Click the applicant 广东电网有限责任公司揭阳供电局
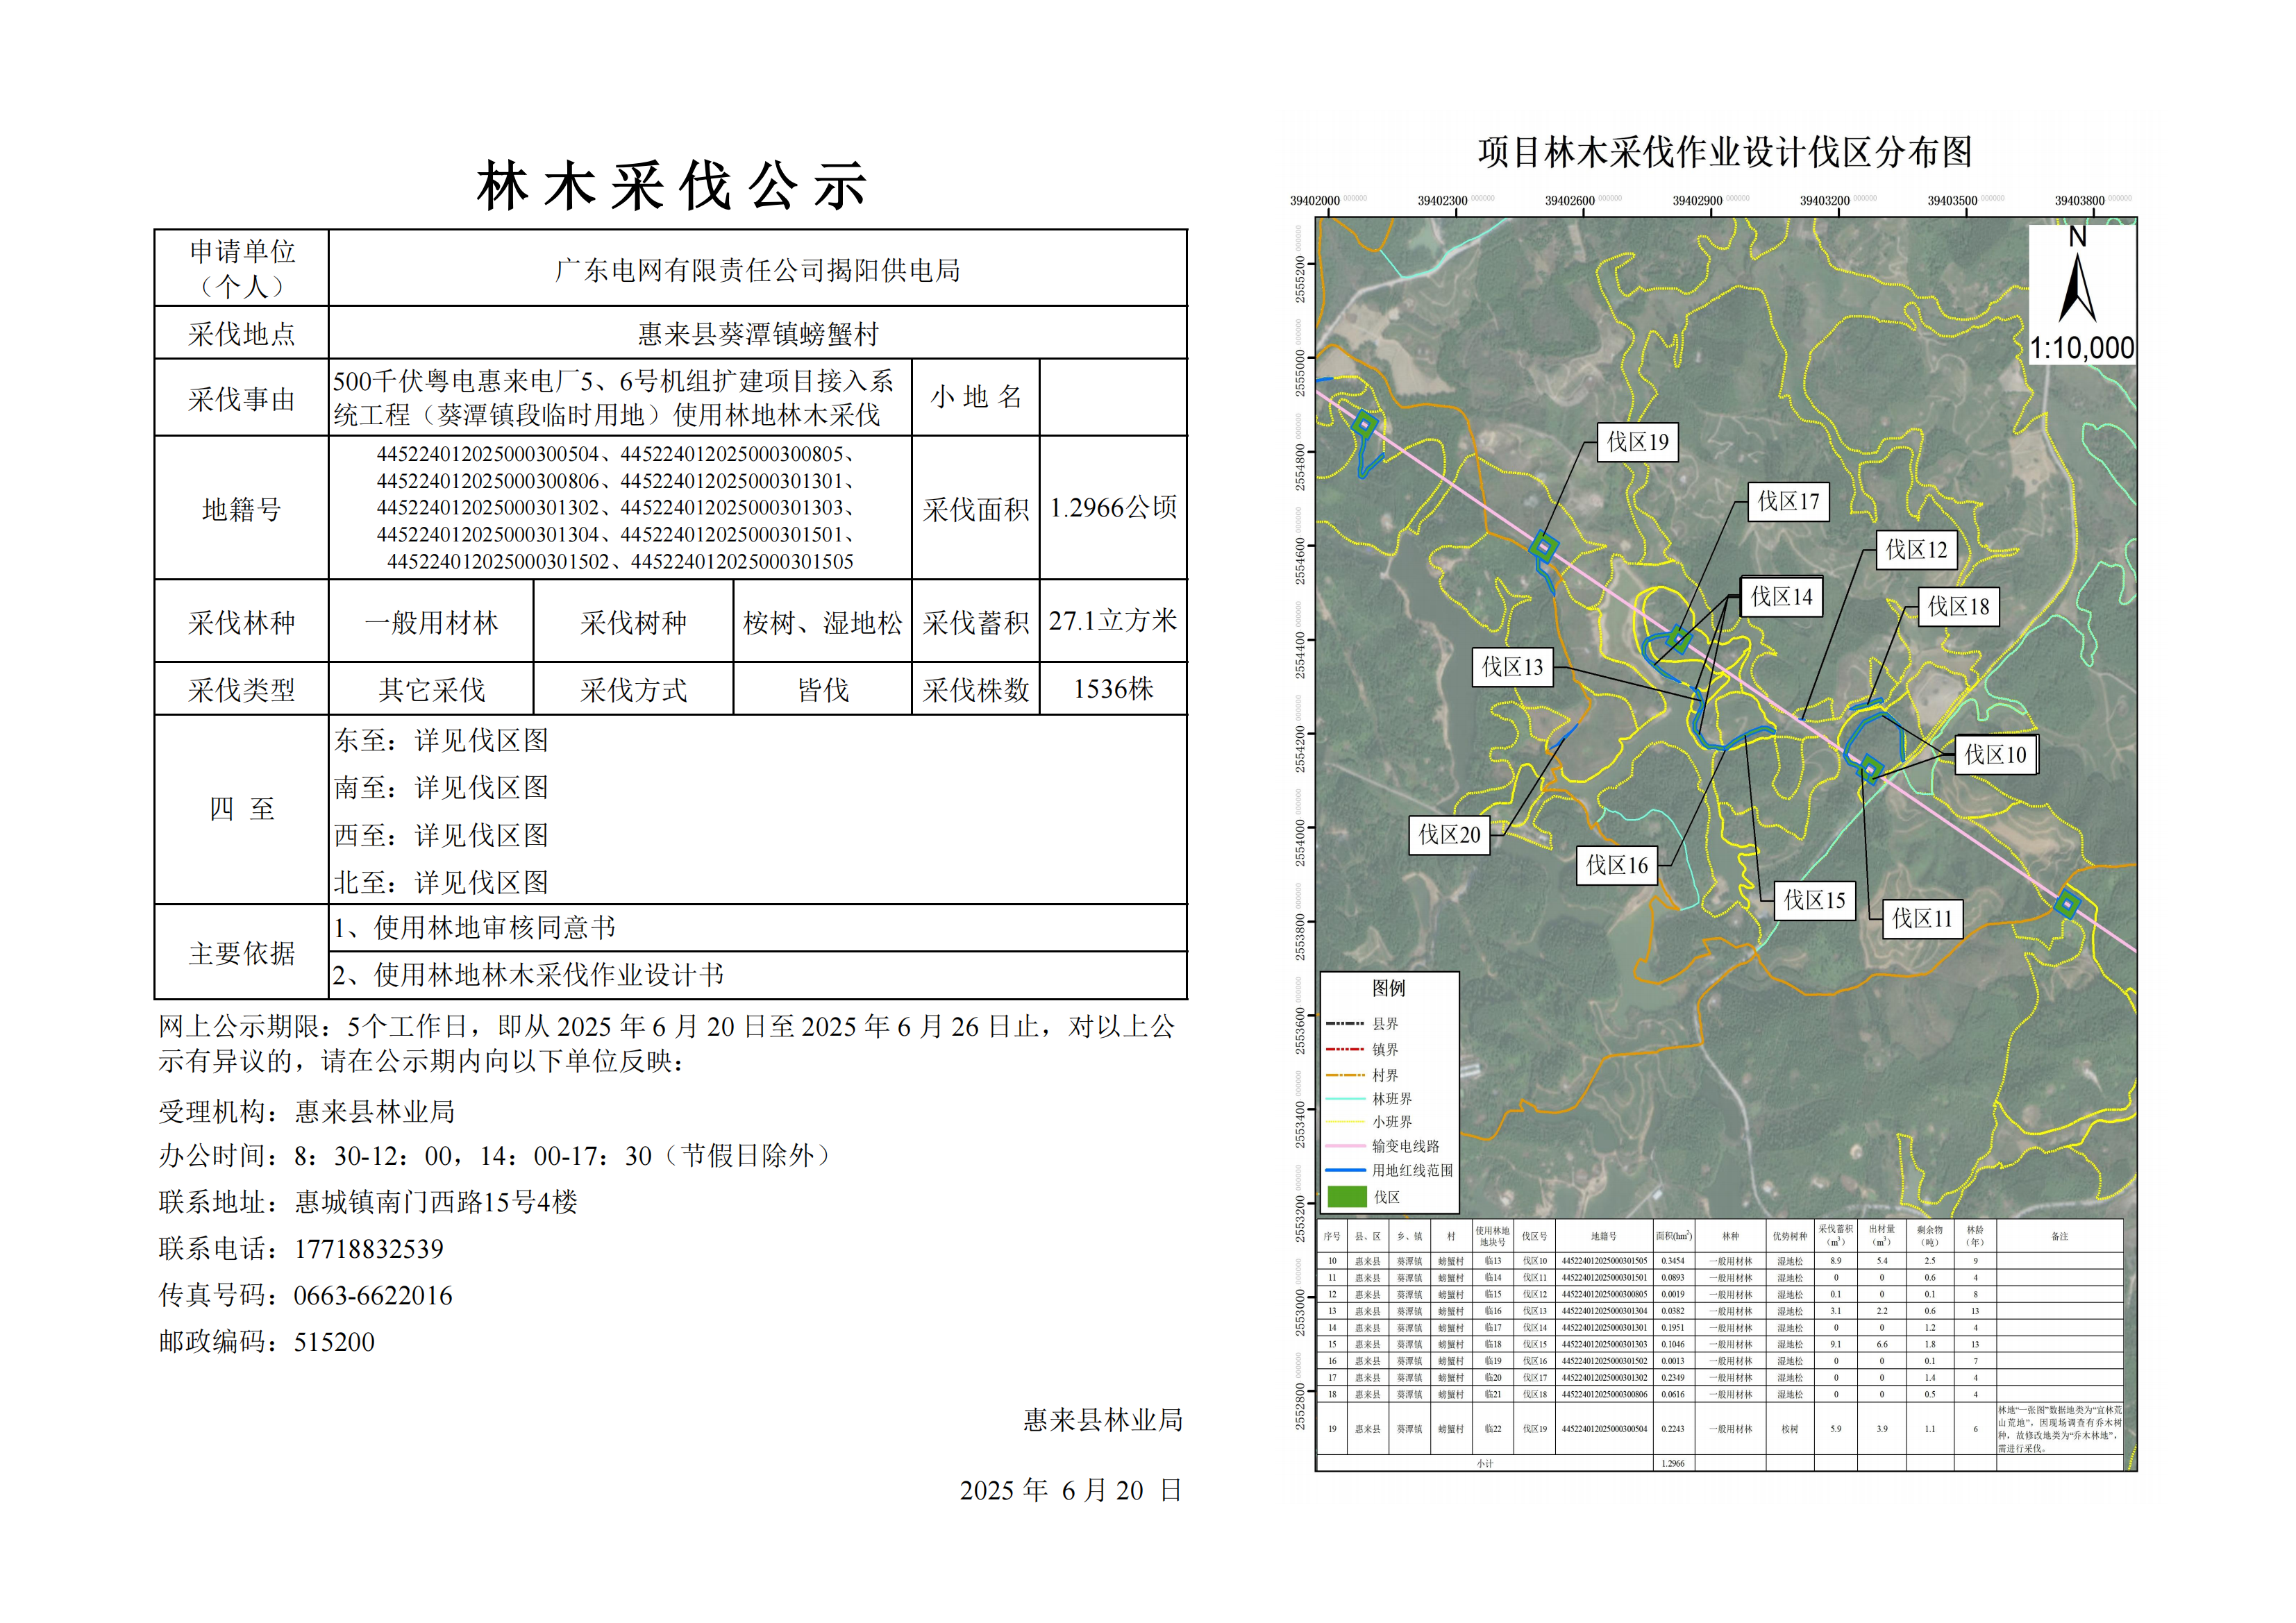 coord(757,270)
